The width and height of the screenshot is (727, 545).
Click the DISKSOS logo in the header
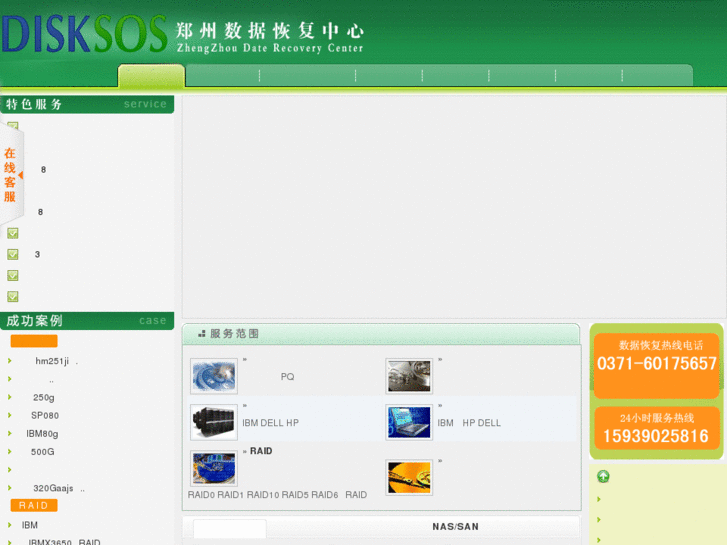tap(84, 34)
